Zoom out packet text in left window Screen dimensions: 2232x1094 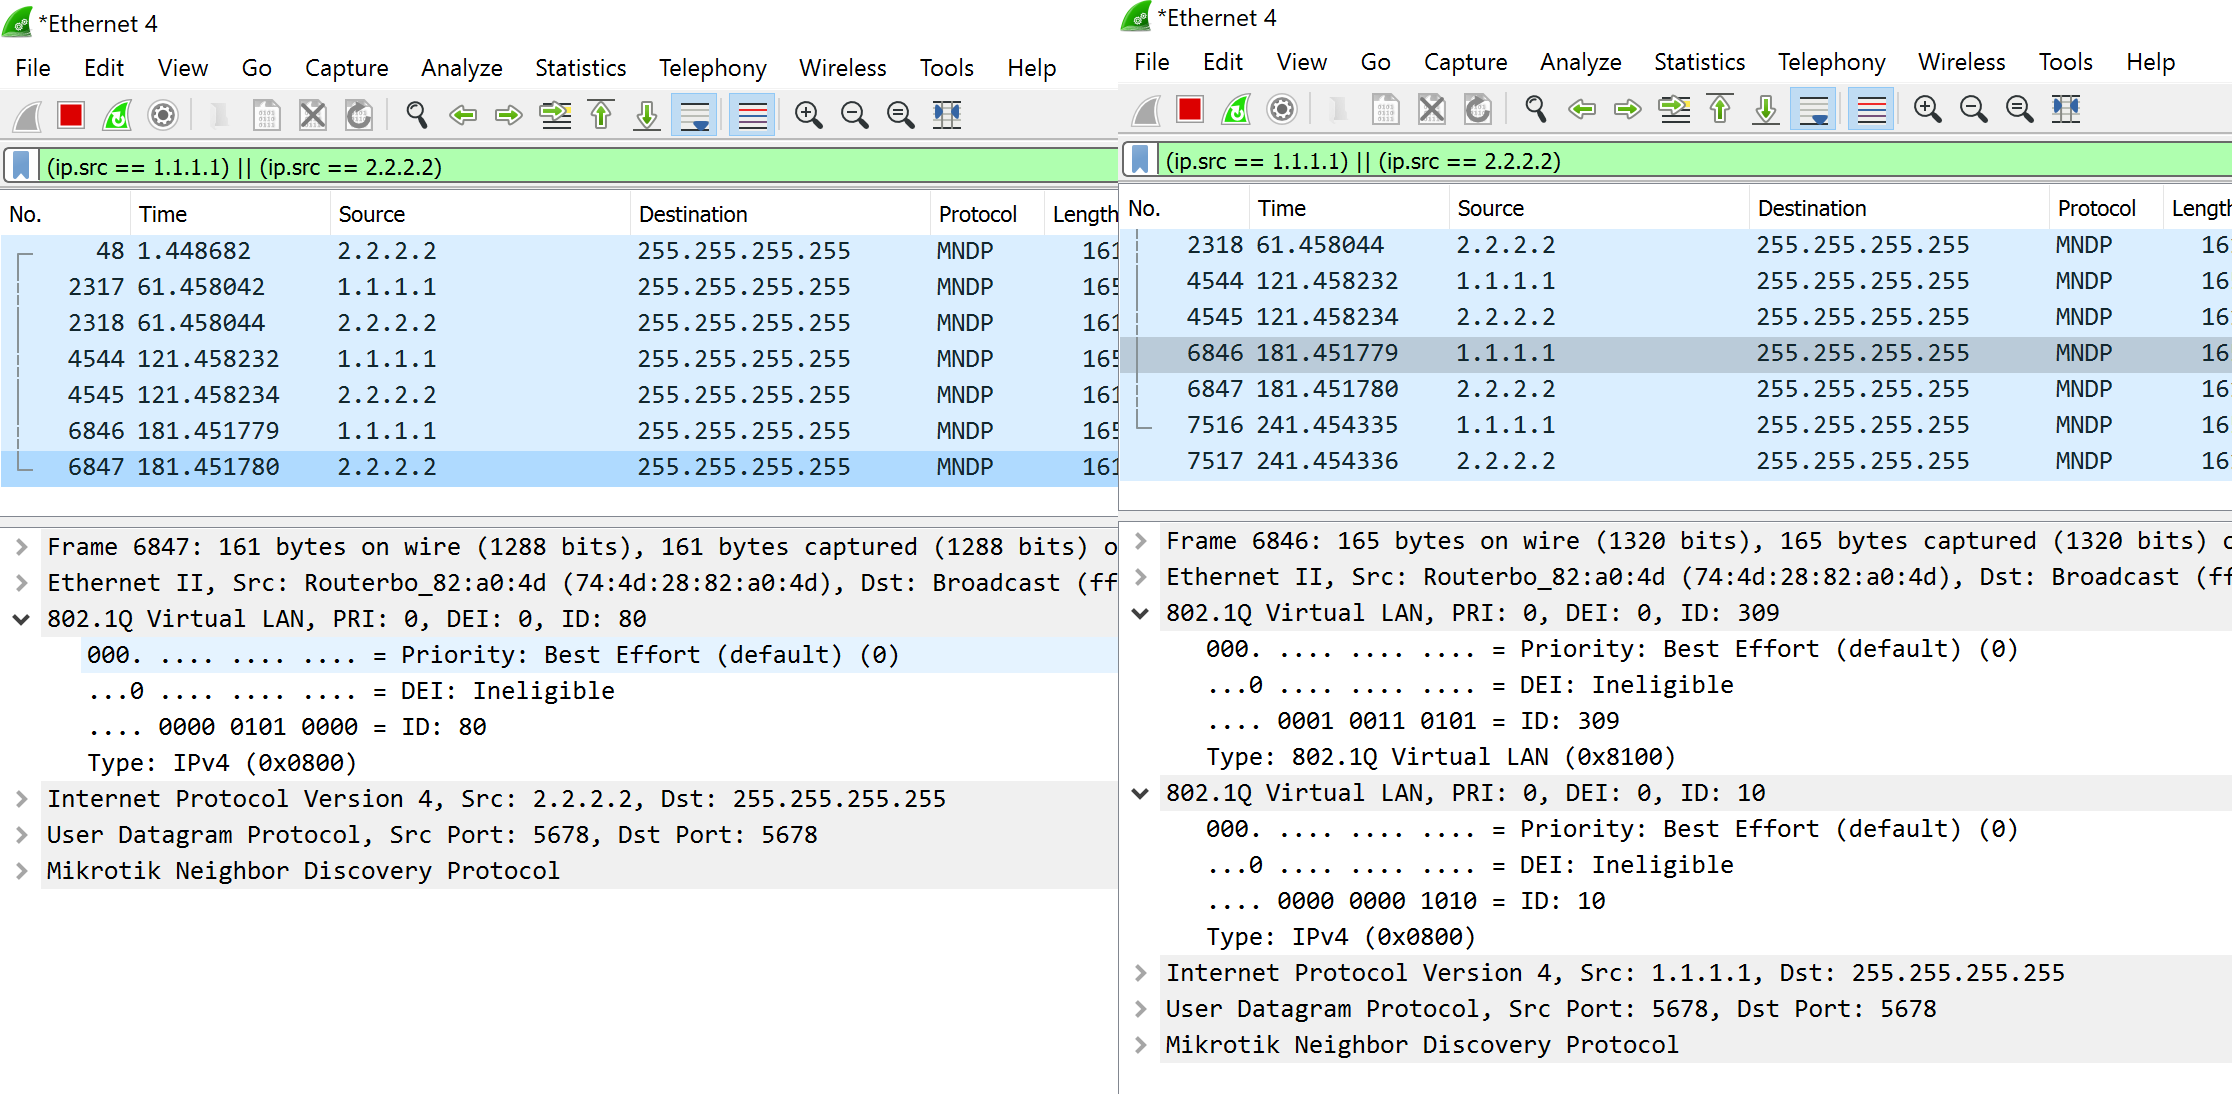pos(855,115)
